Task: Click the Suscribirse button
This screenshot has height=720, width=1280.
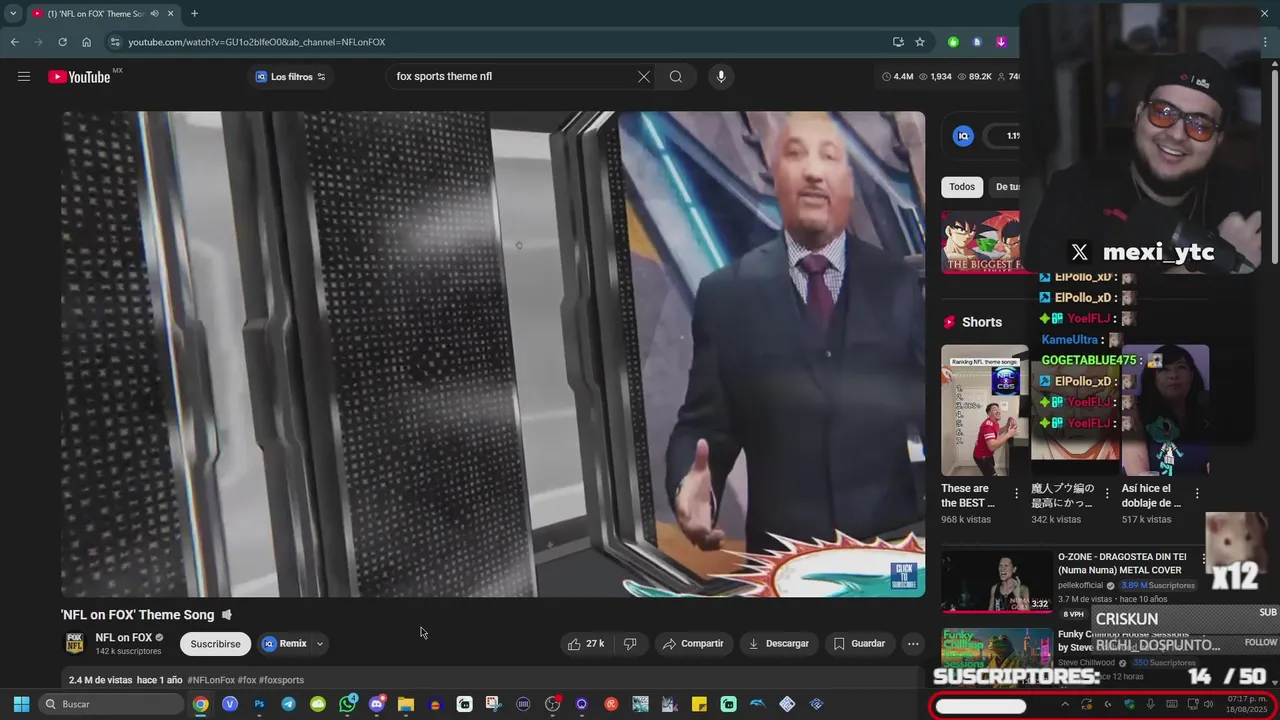Action: click(215, 644)
